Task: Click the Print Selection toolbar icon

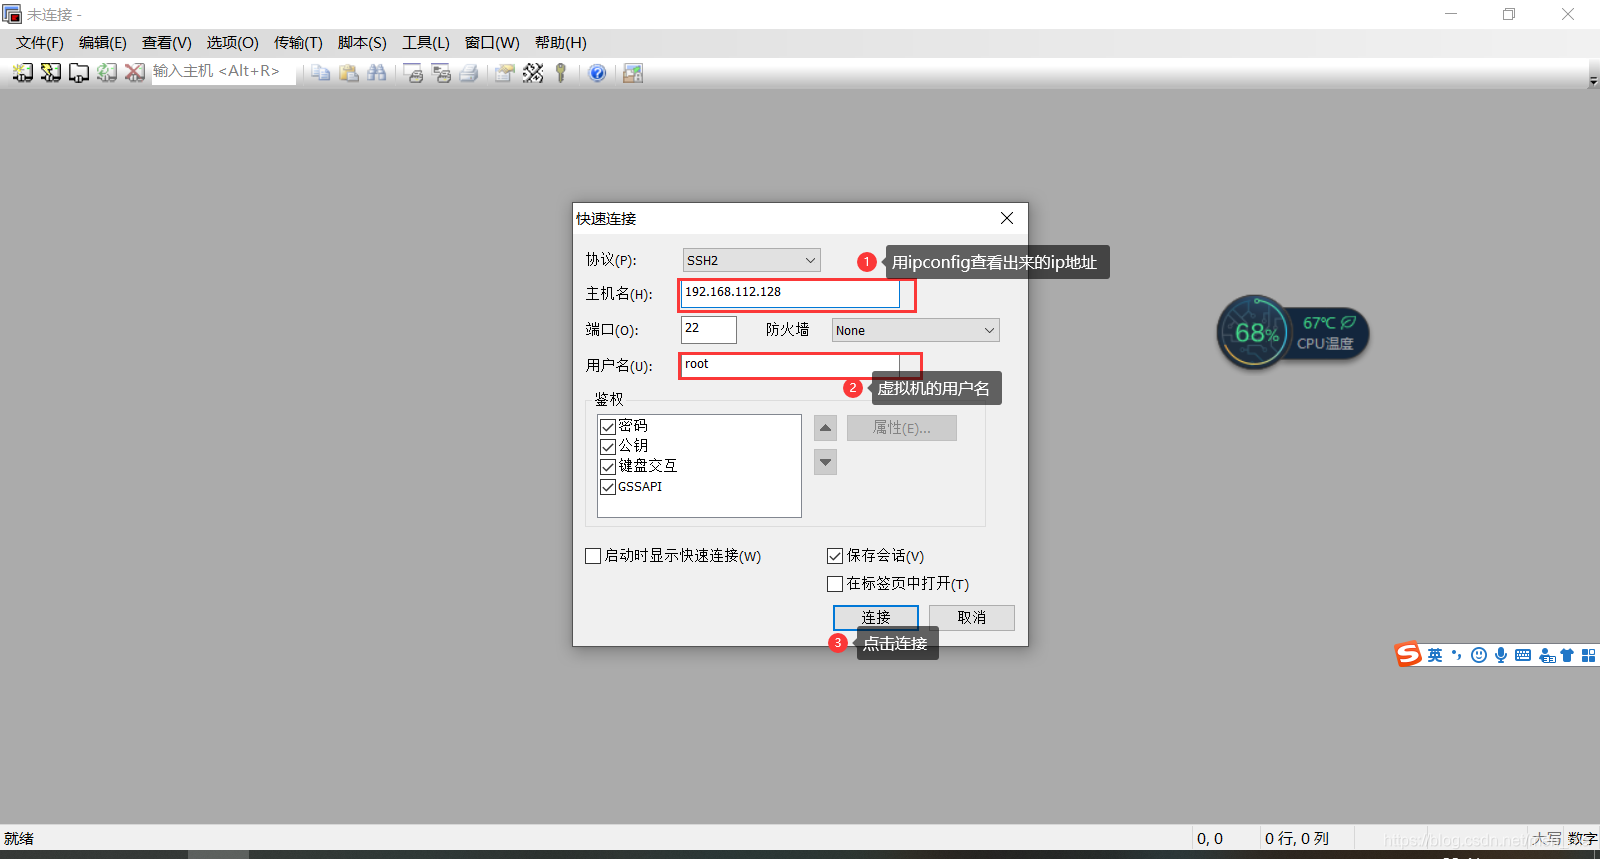Action: (x=441, y=73)
